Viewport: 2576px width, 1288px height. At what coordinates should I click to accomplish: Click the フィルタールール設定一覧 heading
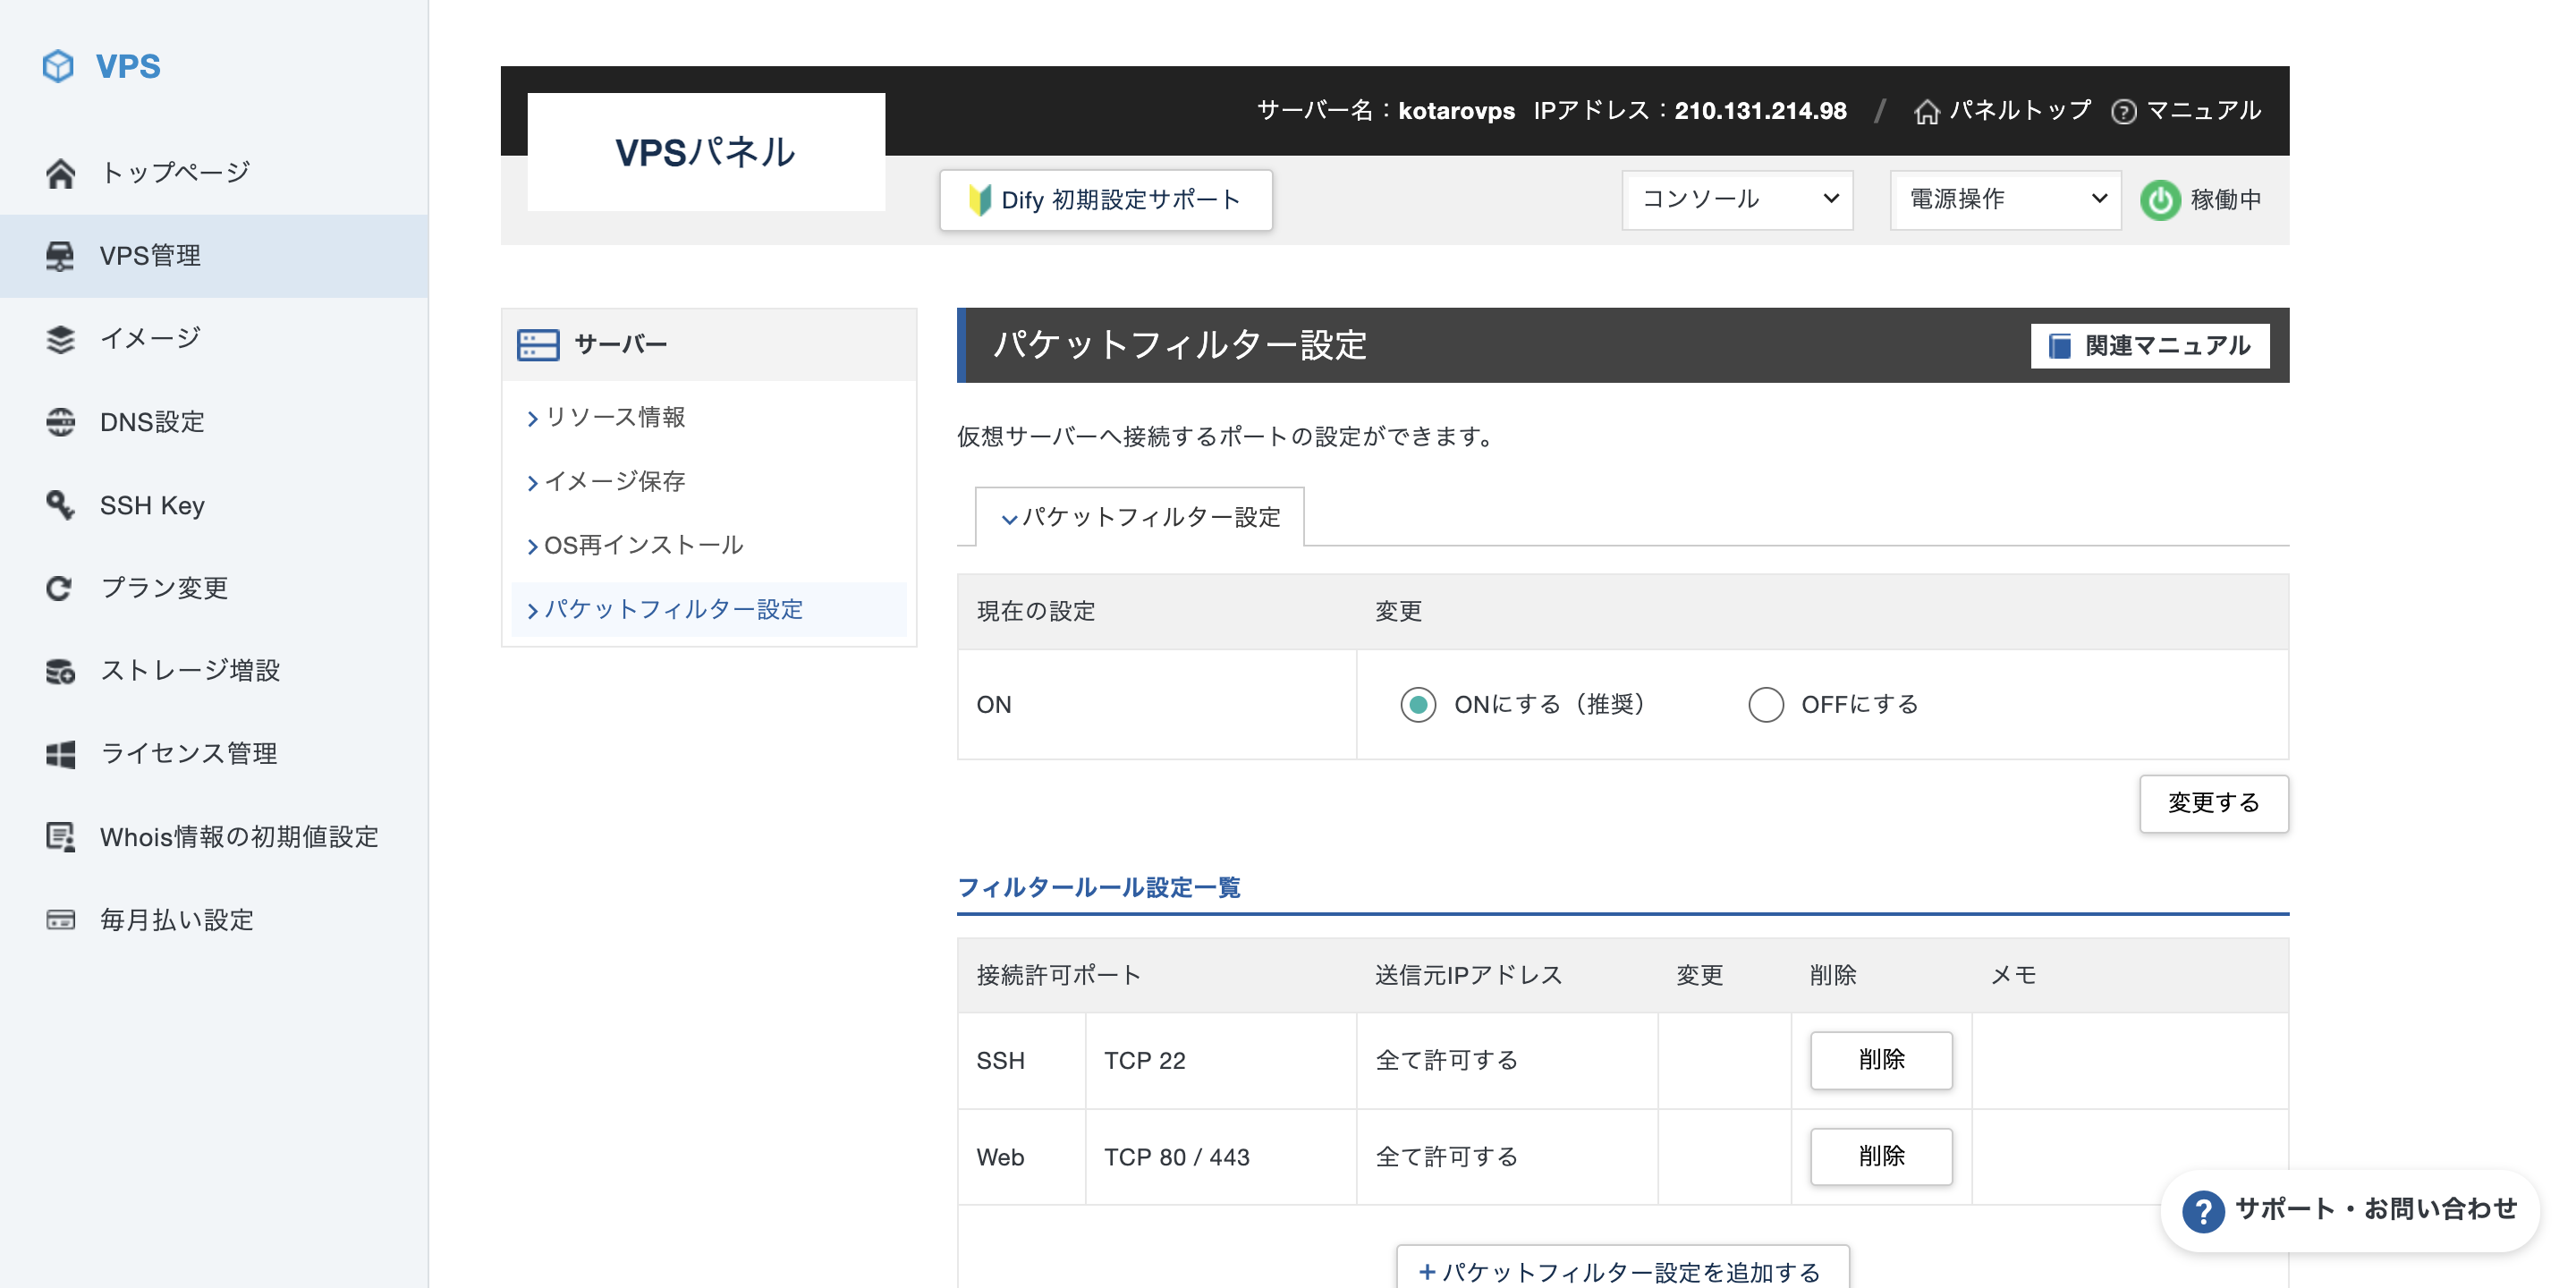pyautogui.click(x=1099, y=888)
